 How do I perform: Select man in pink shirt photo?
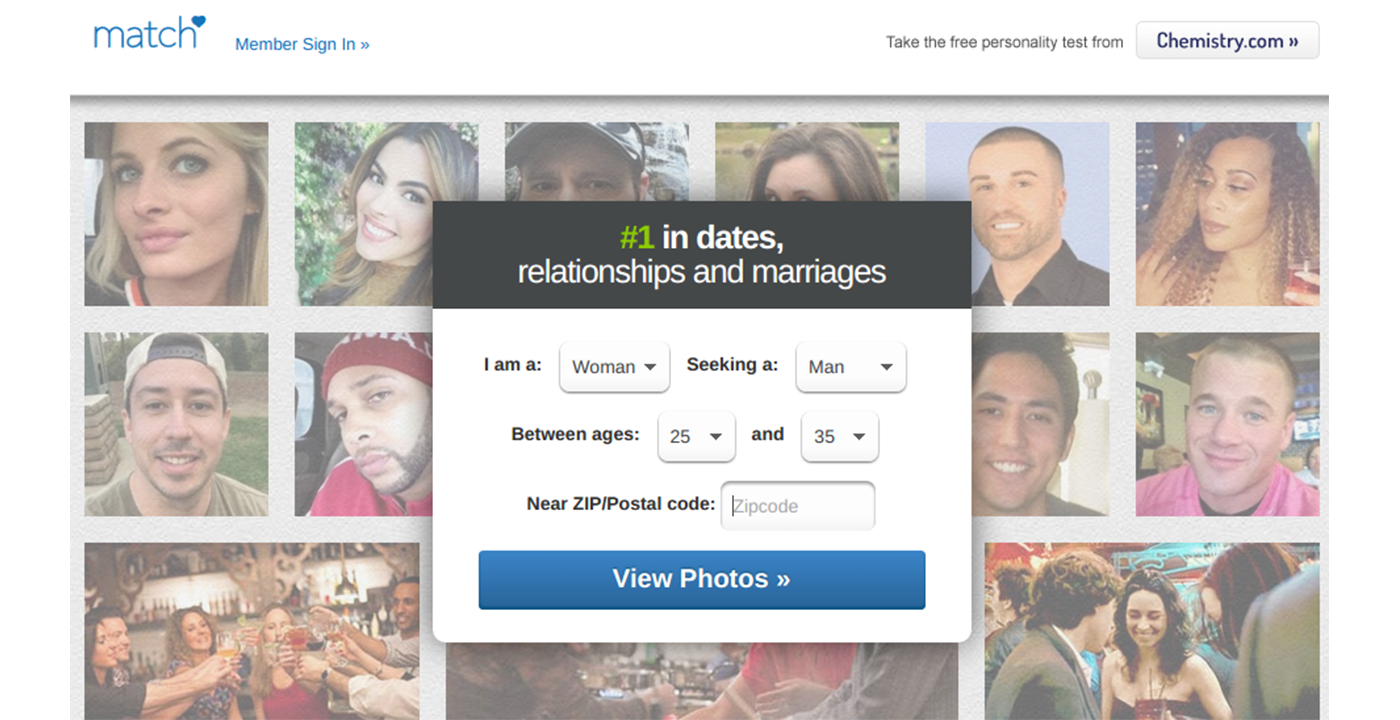pos(1227,424)
